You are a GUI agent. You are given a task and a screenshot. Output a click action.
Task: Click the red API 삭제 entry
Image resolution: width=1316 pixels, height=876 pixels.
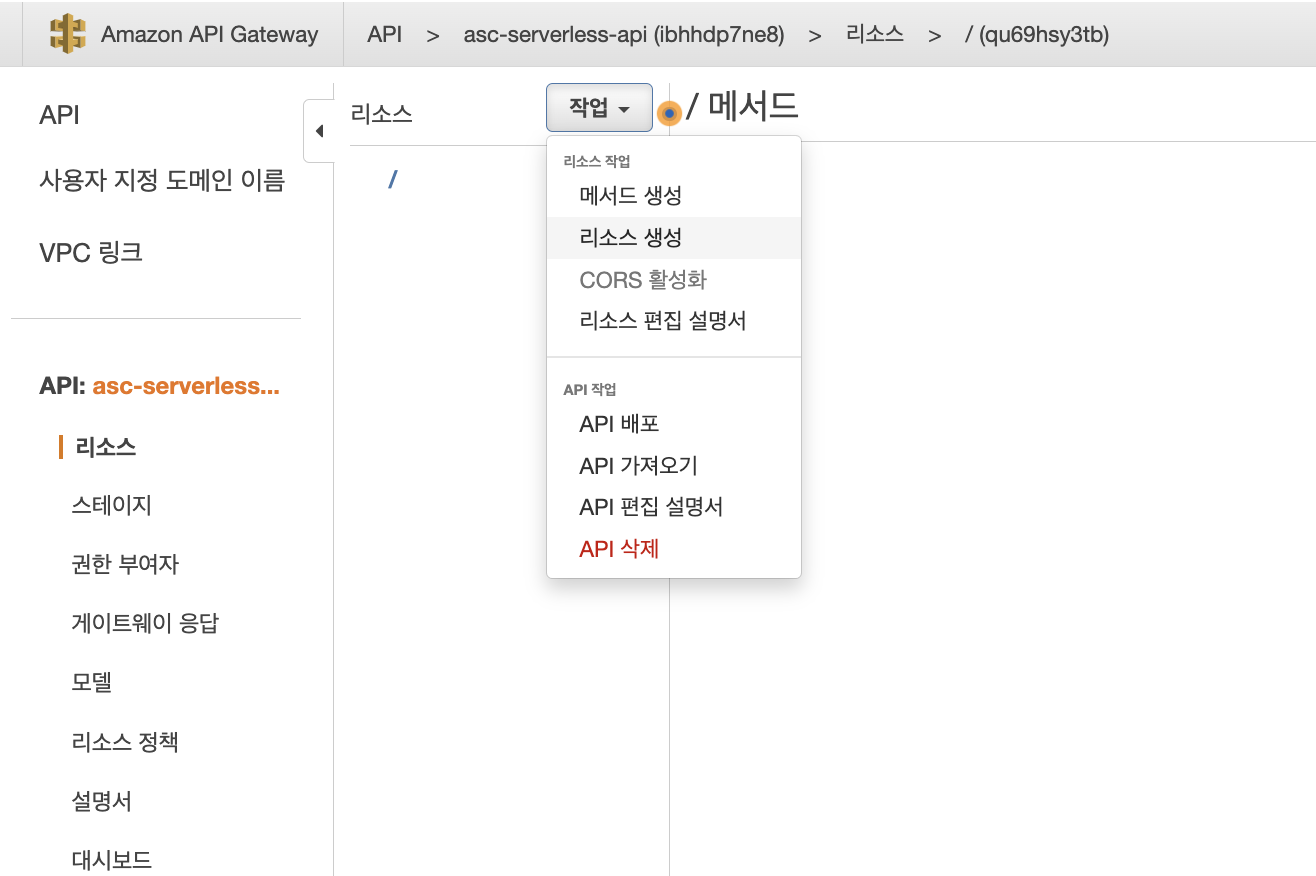point(674,549)
